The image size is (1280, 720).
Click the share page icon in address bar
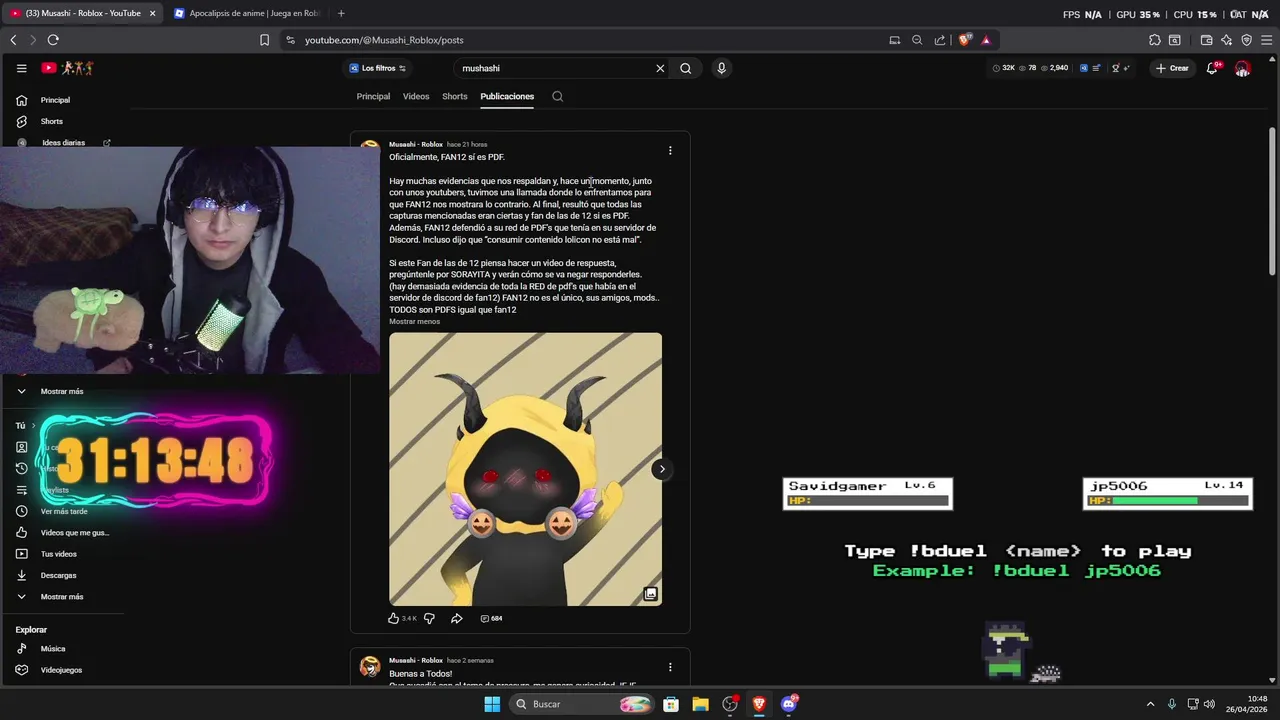[940, 40]
